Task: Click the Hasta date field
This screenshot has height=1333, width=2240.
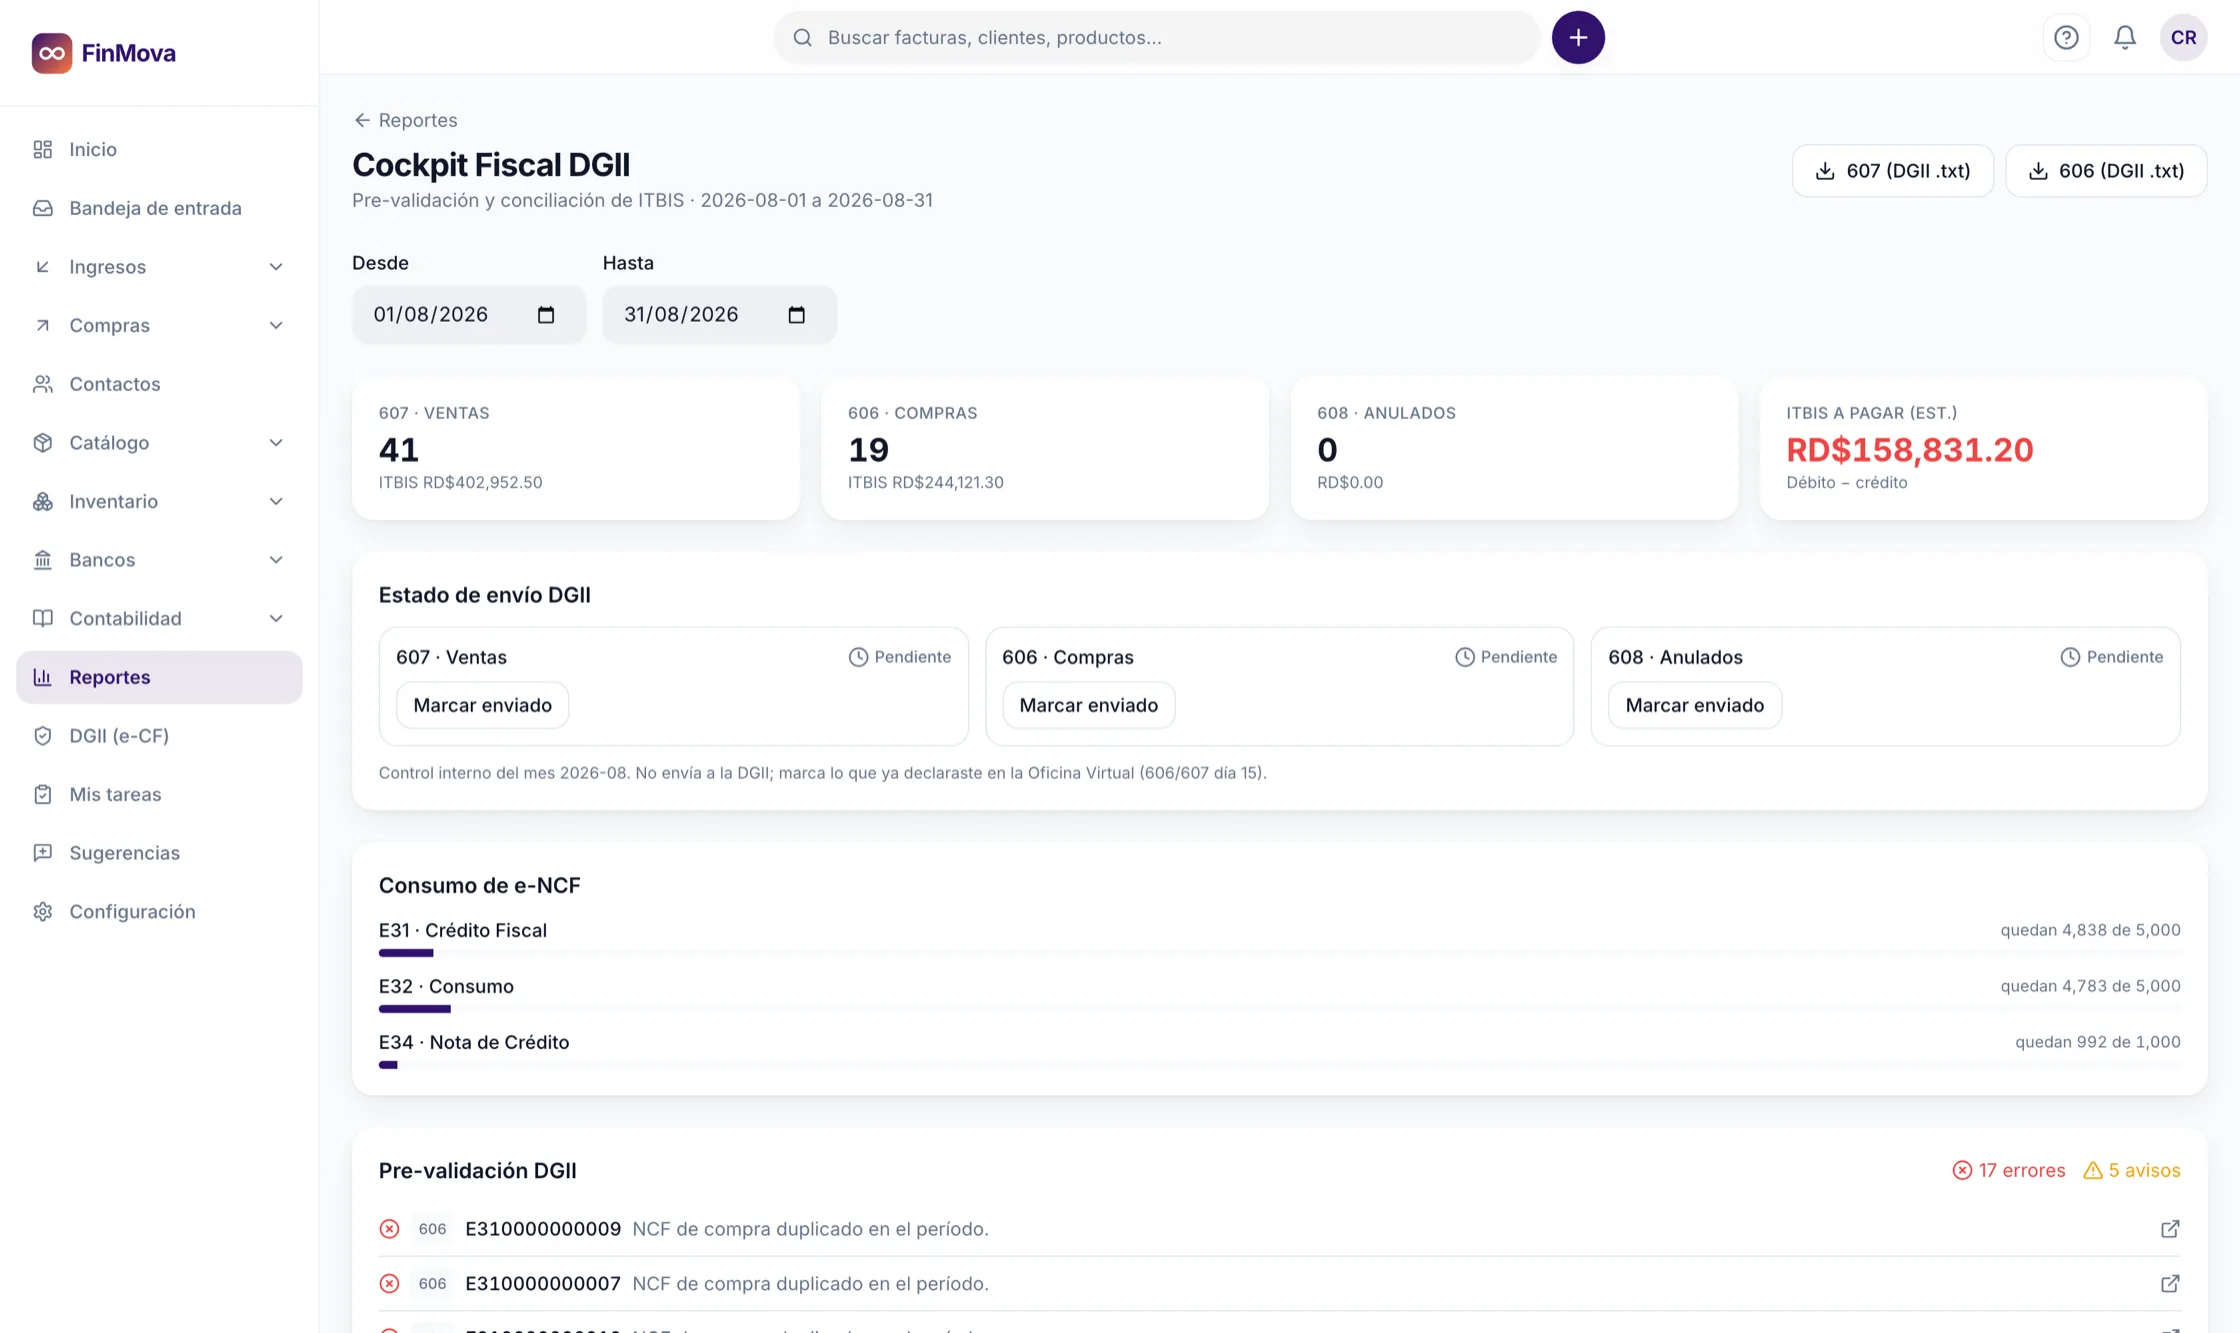Action: click(x=720, y=315)
